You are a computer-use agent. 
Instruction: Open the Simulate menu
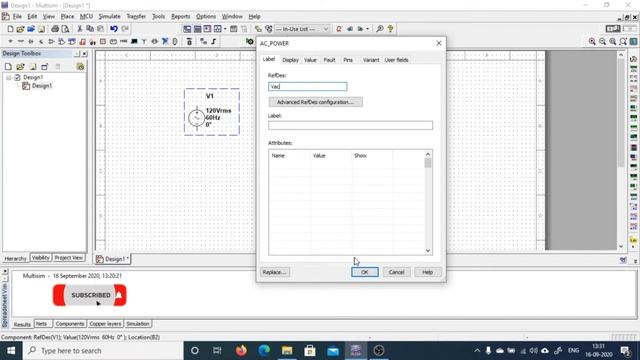coord(109,16)
